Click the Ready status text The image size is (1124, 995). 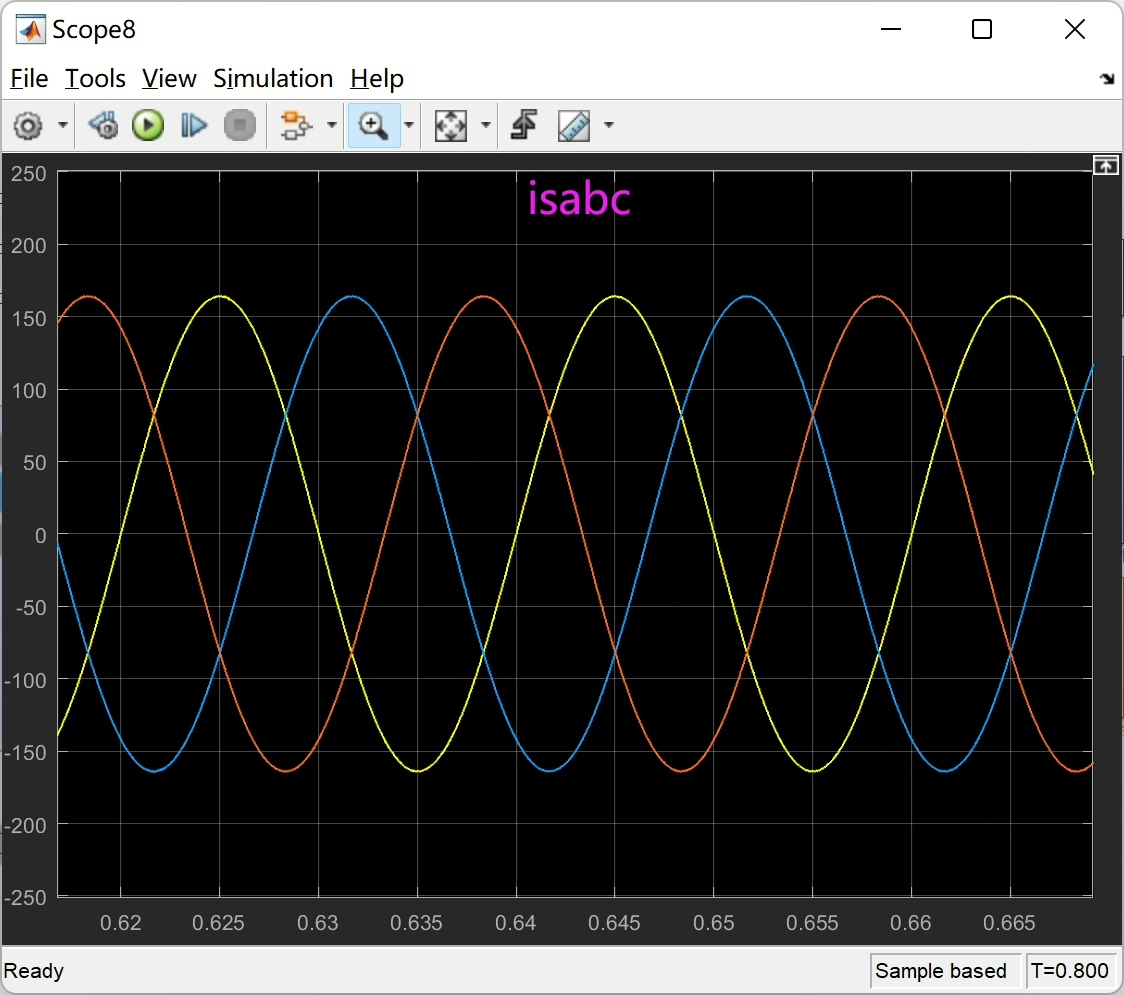click(34, 971)
